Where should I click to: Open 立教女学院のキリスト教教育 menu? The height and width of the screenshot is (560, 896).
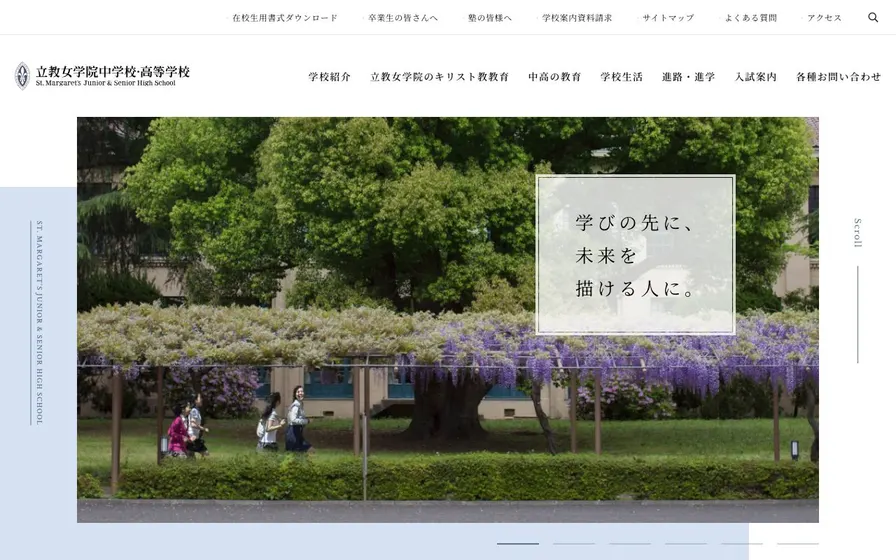click(x=439, y=77)
